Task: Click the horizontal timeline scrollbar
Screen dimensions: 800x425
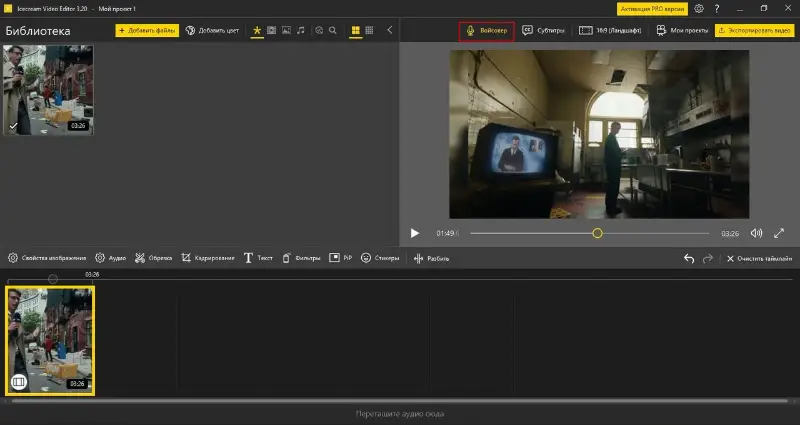Action: [x=400, y=401]
